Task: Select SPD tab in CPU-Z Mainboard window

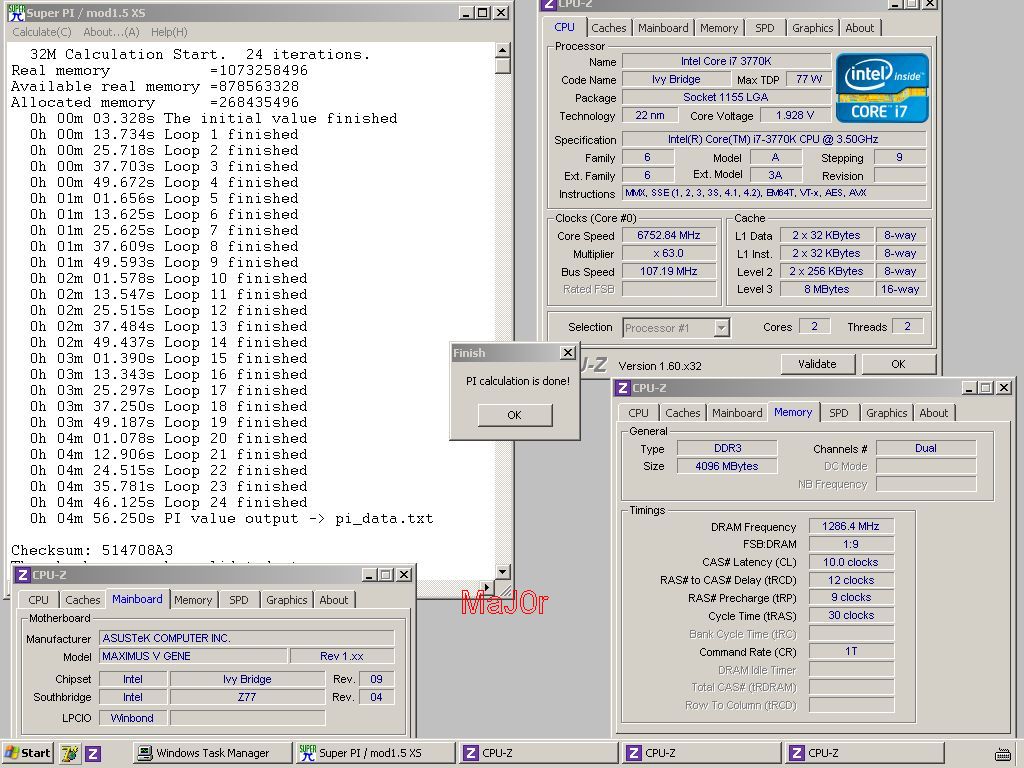Action: pyautogui.click(x=238, y=600)
